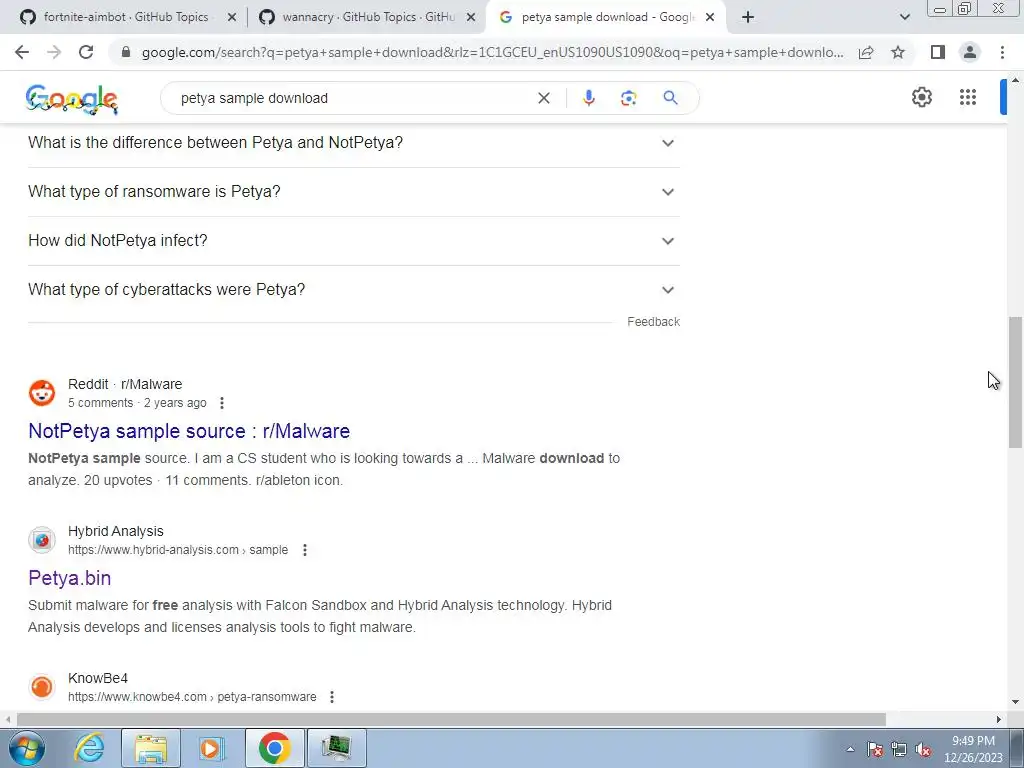
Task: View site information lock icon
Action: coord(126,52)
